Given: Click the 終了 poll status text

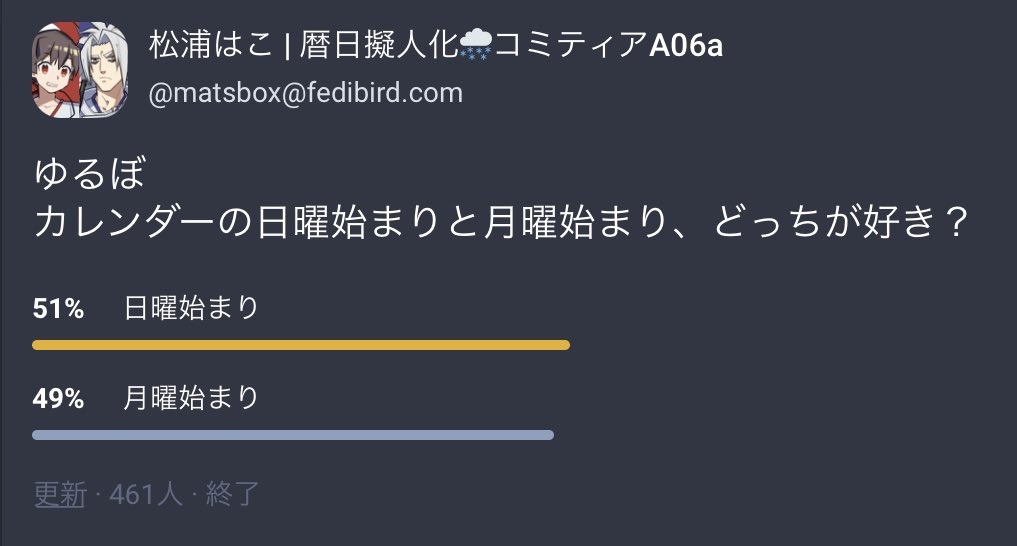Looking at the screenshot, I should tap(232, 495).
